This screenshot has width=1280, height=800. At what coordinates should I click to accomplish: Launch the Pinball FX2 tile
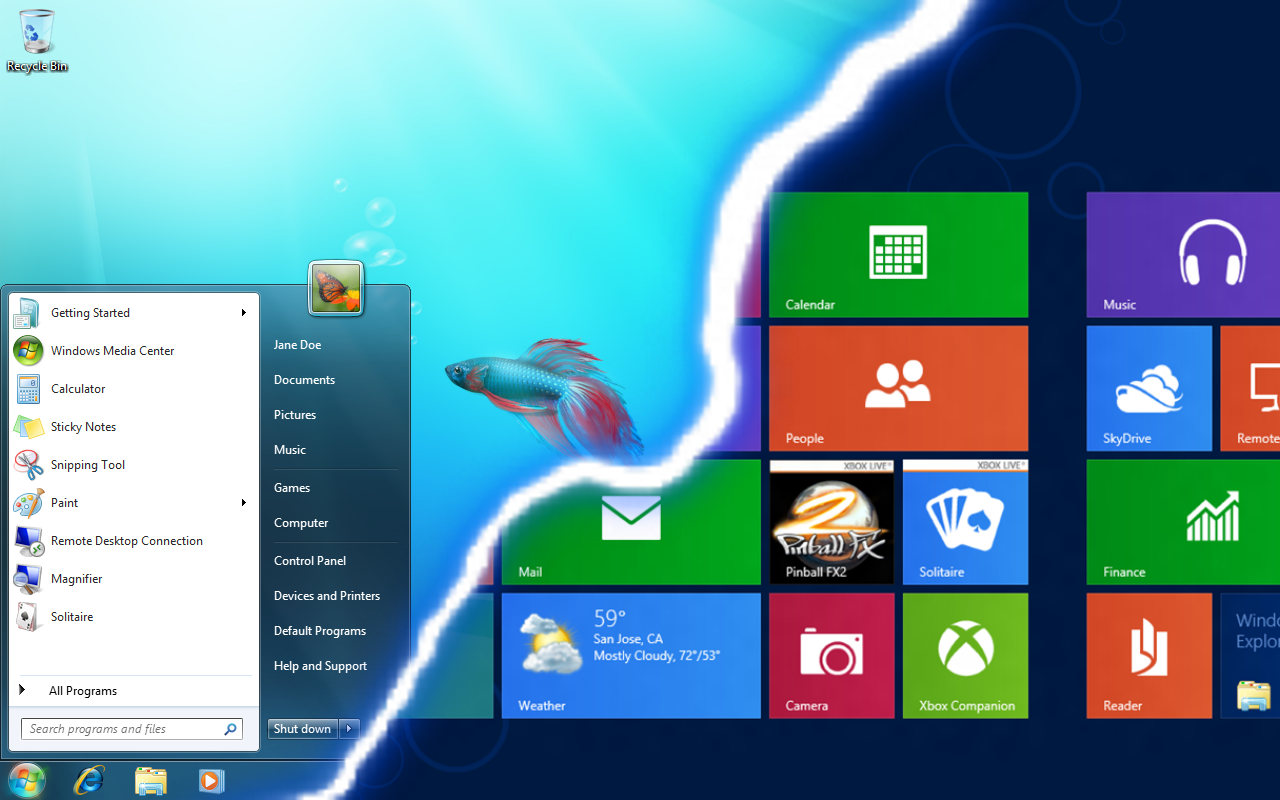coord(831,522)
